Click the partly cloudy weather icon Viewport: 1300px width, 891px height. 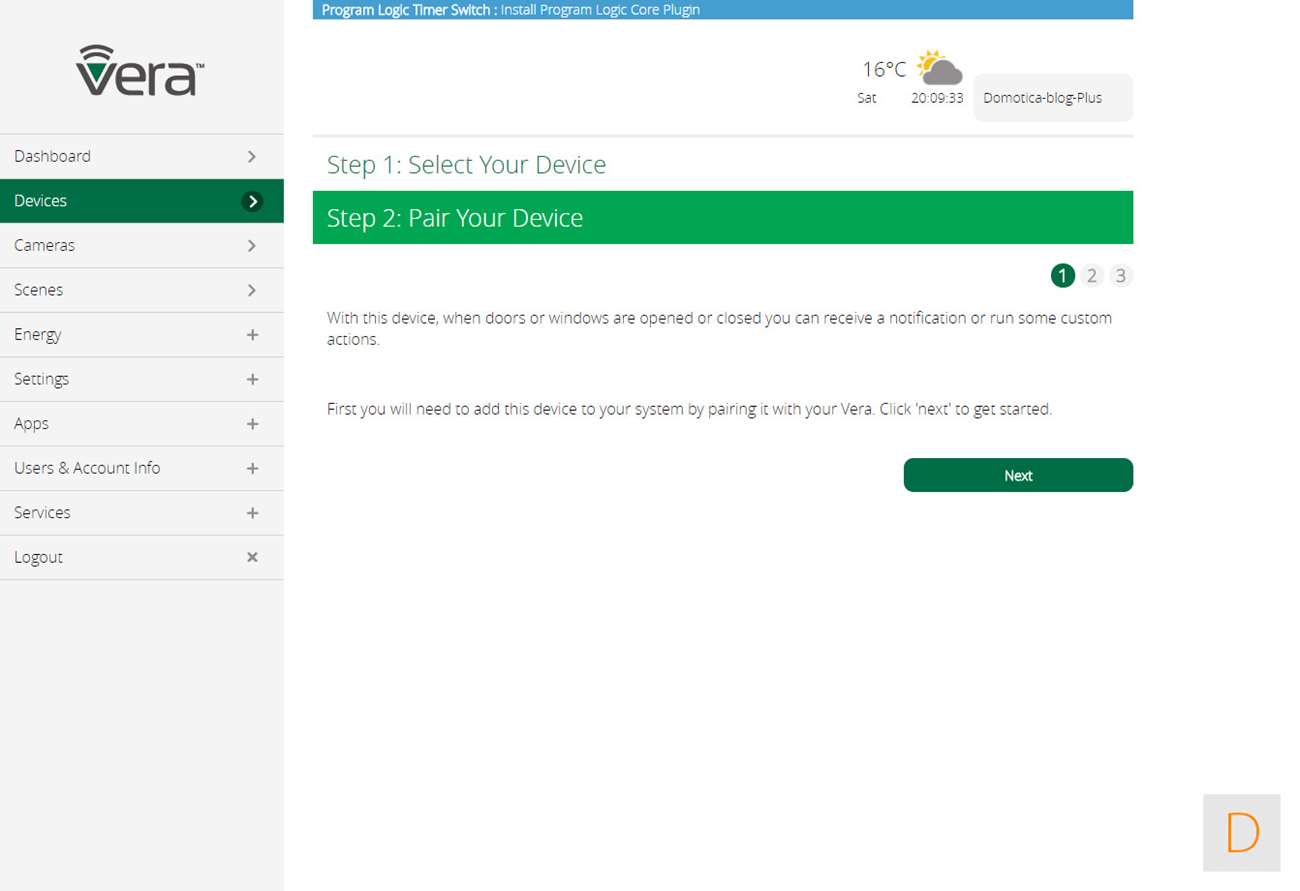[938, 68]
